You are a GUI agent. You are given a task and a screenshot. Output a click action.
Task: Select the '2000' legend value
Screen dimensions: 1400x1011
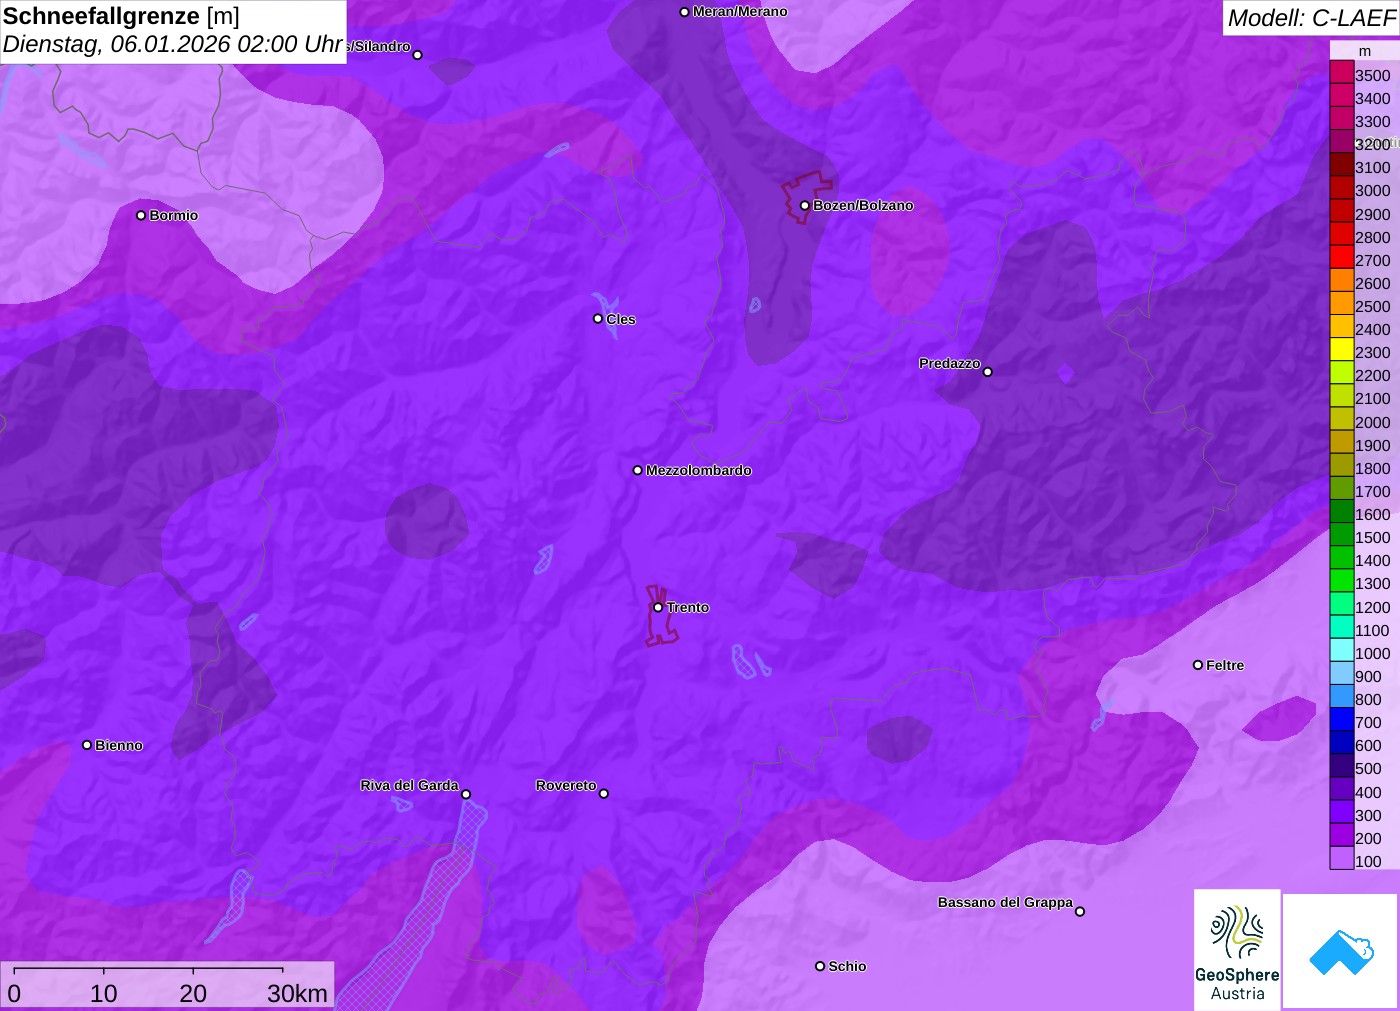click(1372, 422)
